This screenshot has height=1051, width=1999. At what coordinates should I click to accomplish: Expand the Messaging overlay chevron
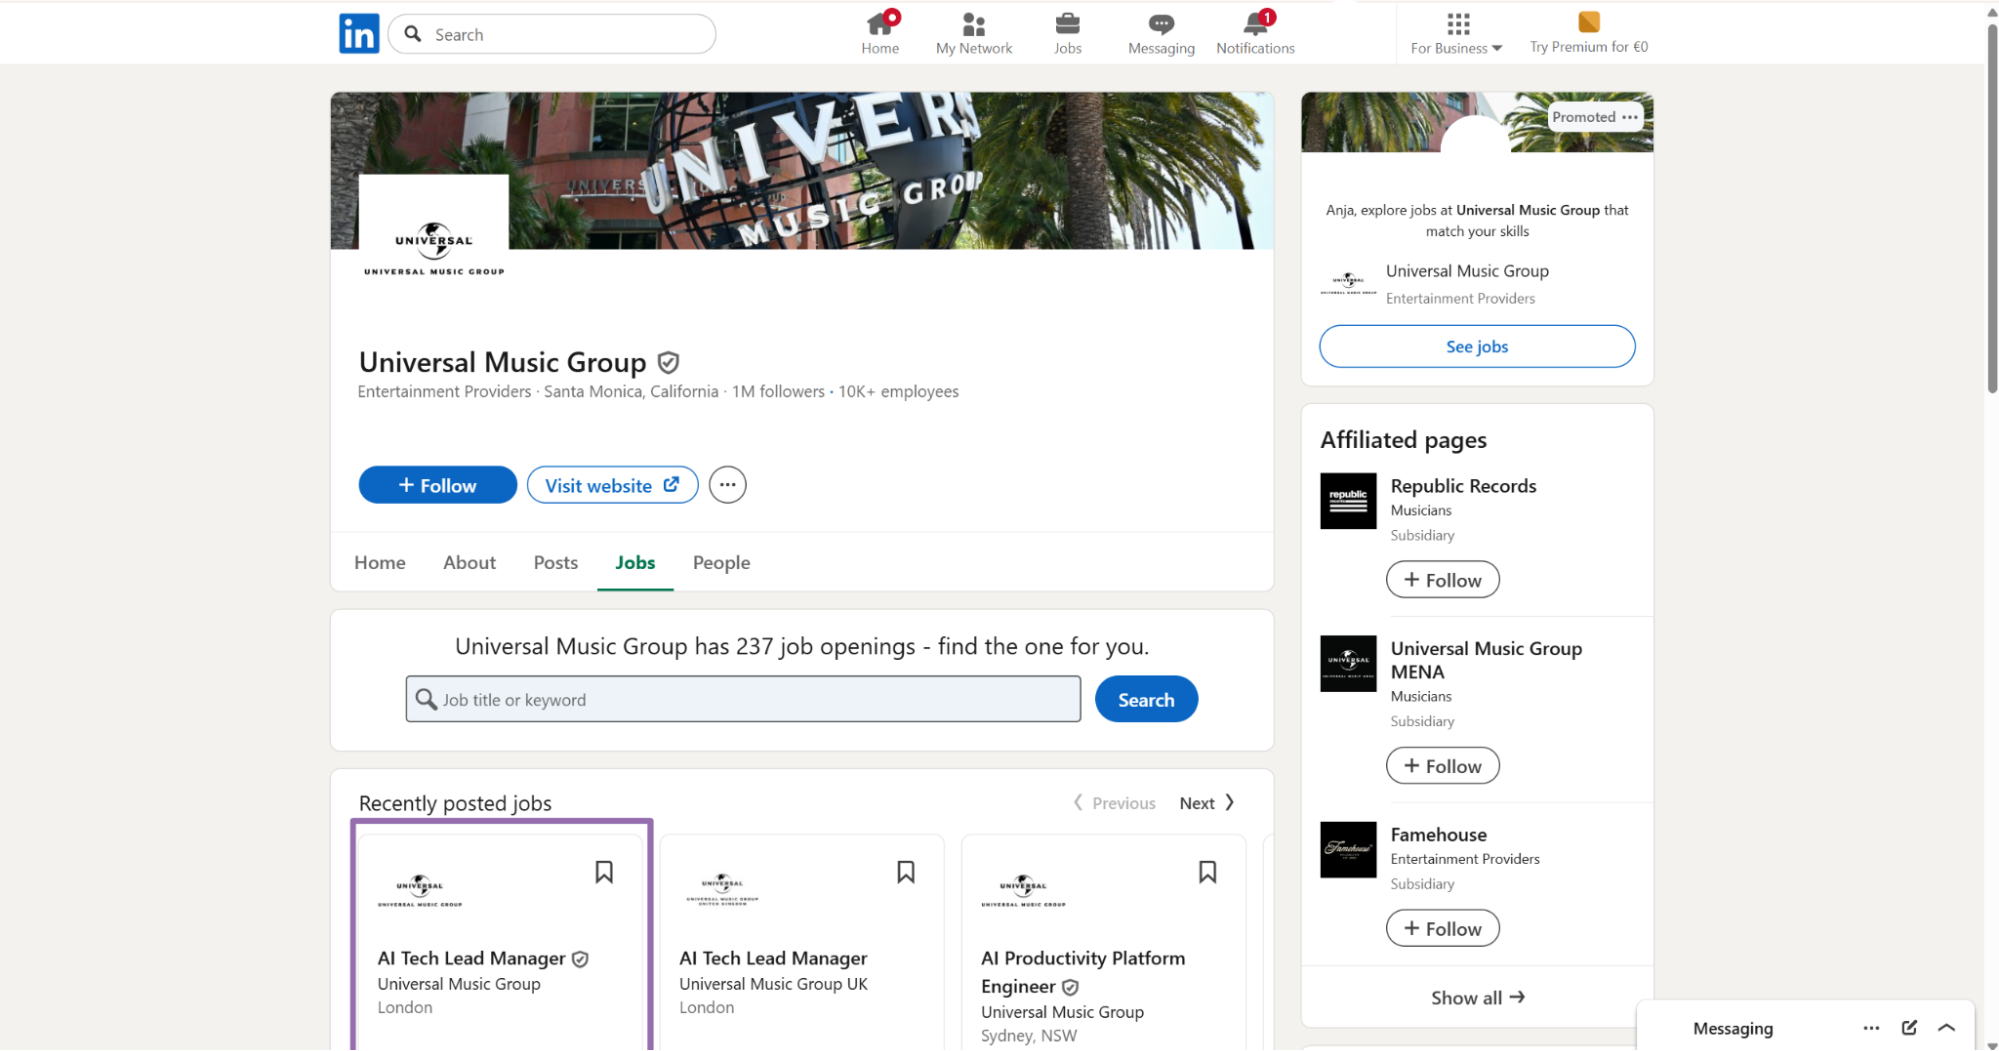(1946, 1028)
